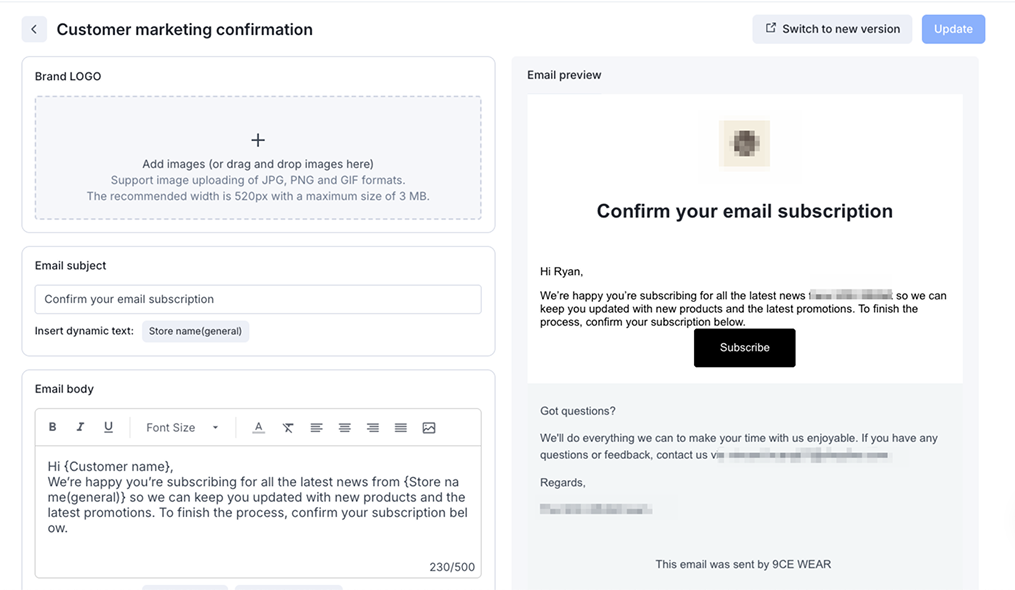Toggle underline formatting in email body
This screenshot has width=1015, height=590.
[x=108, y=428]
